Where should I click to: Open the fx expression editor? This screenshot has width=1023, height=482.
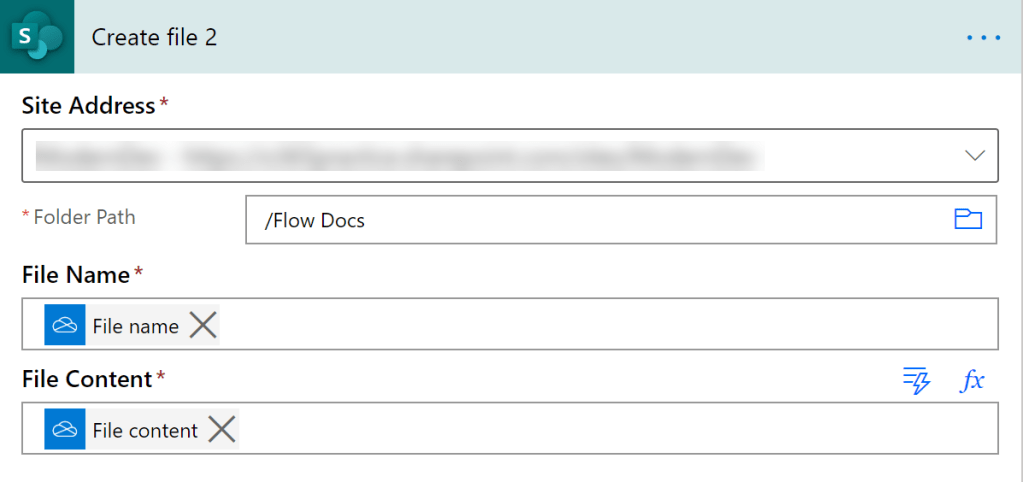click(972, 380)
